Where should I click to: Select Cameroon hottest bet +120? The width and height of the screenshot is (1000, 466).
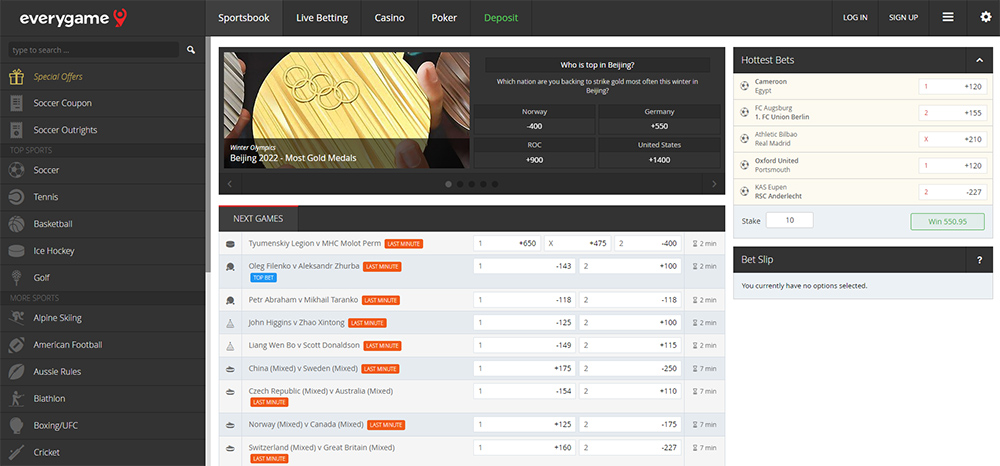953,86
